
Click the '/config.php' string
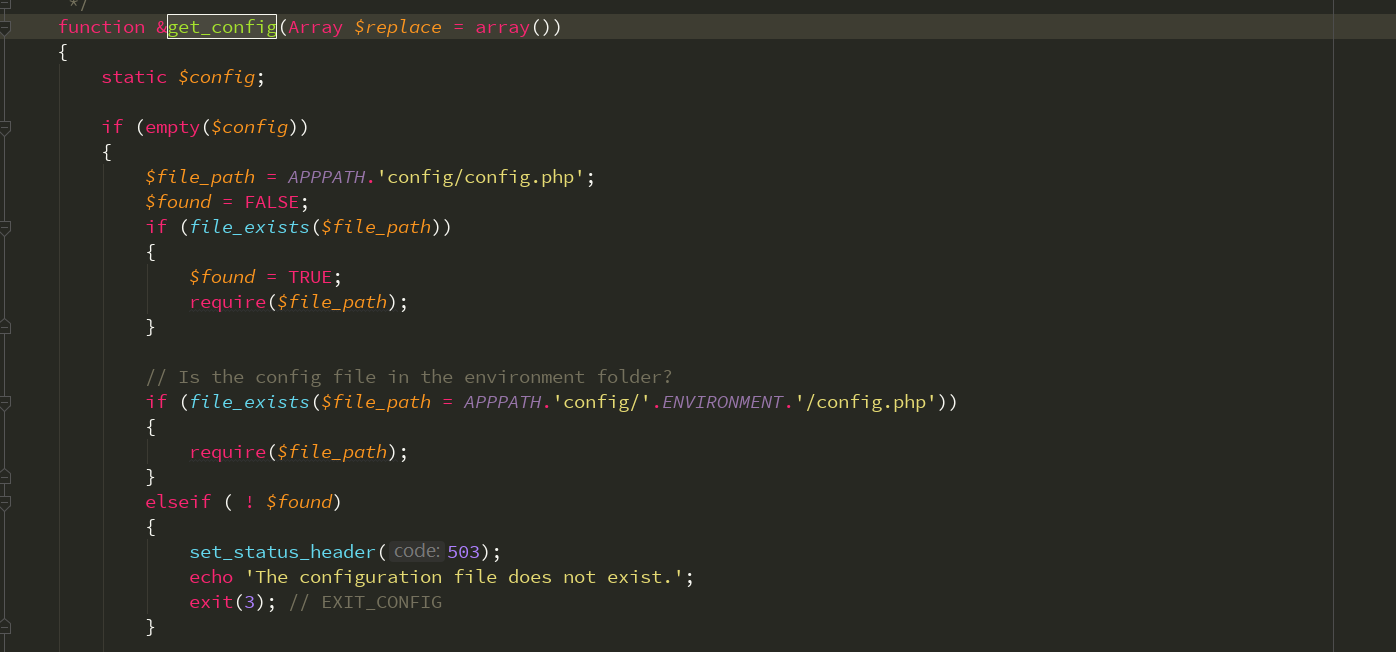[865, 402]
